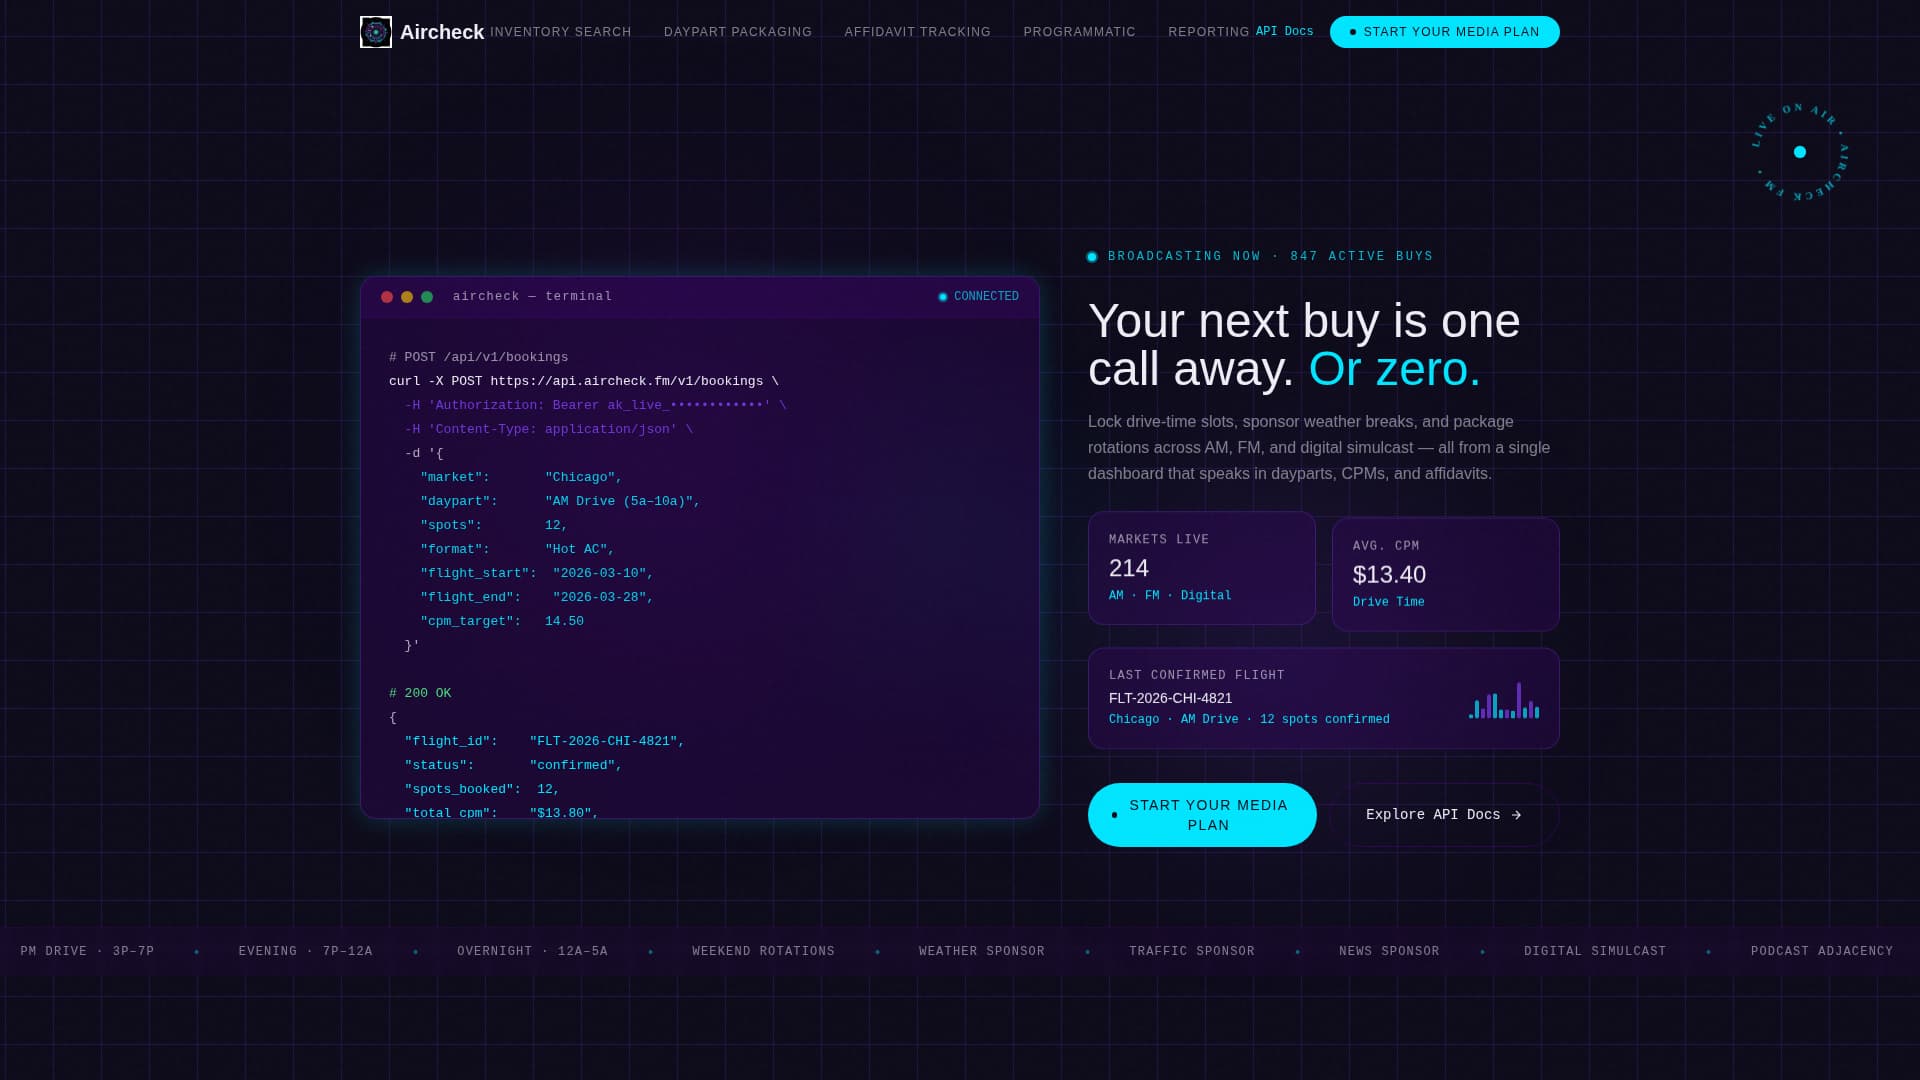Click the Aircheck brand name

[442, 32]
